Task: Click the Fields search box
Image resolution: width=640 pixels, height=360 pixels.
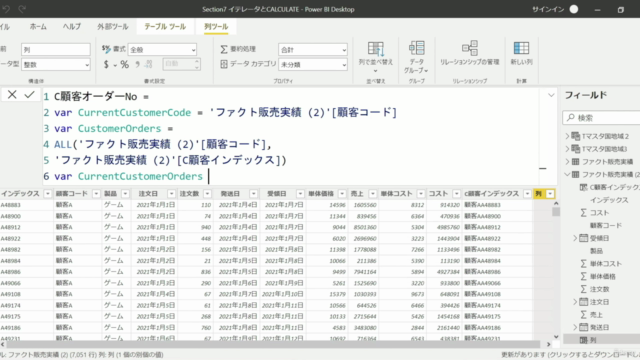Action: [x=601, y=118]
